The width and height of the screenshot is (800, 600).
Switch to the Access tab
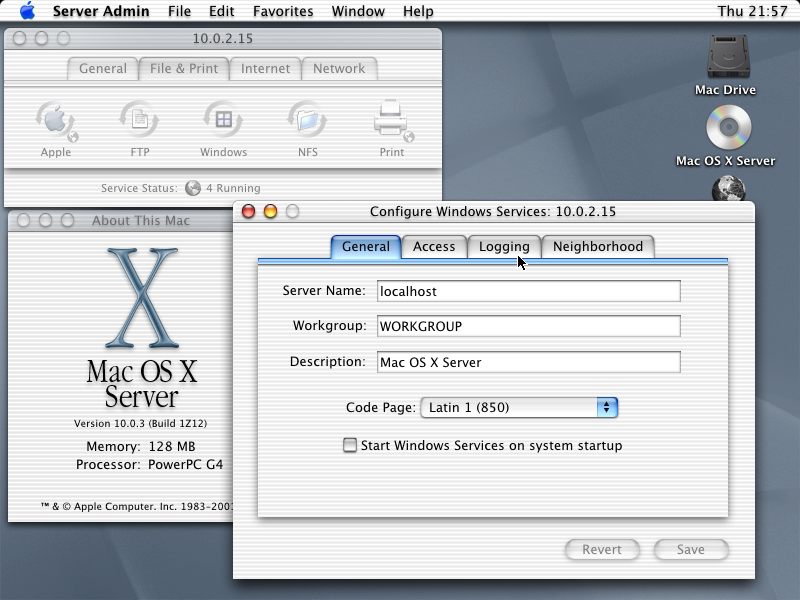434,247
